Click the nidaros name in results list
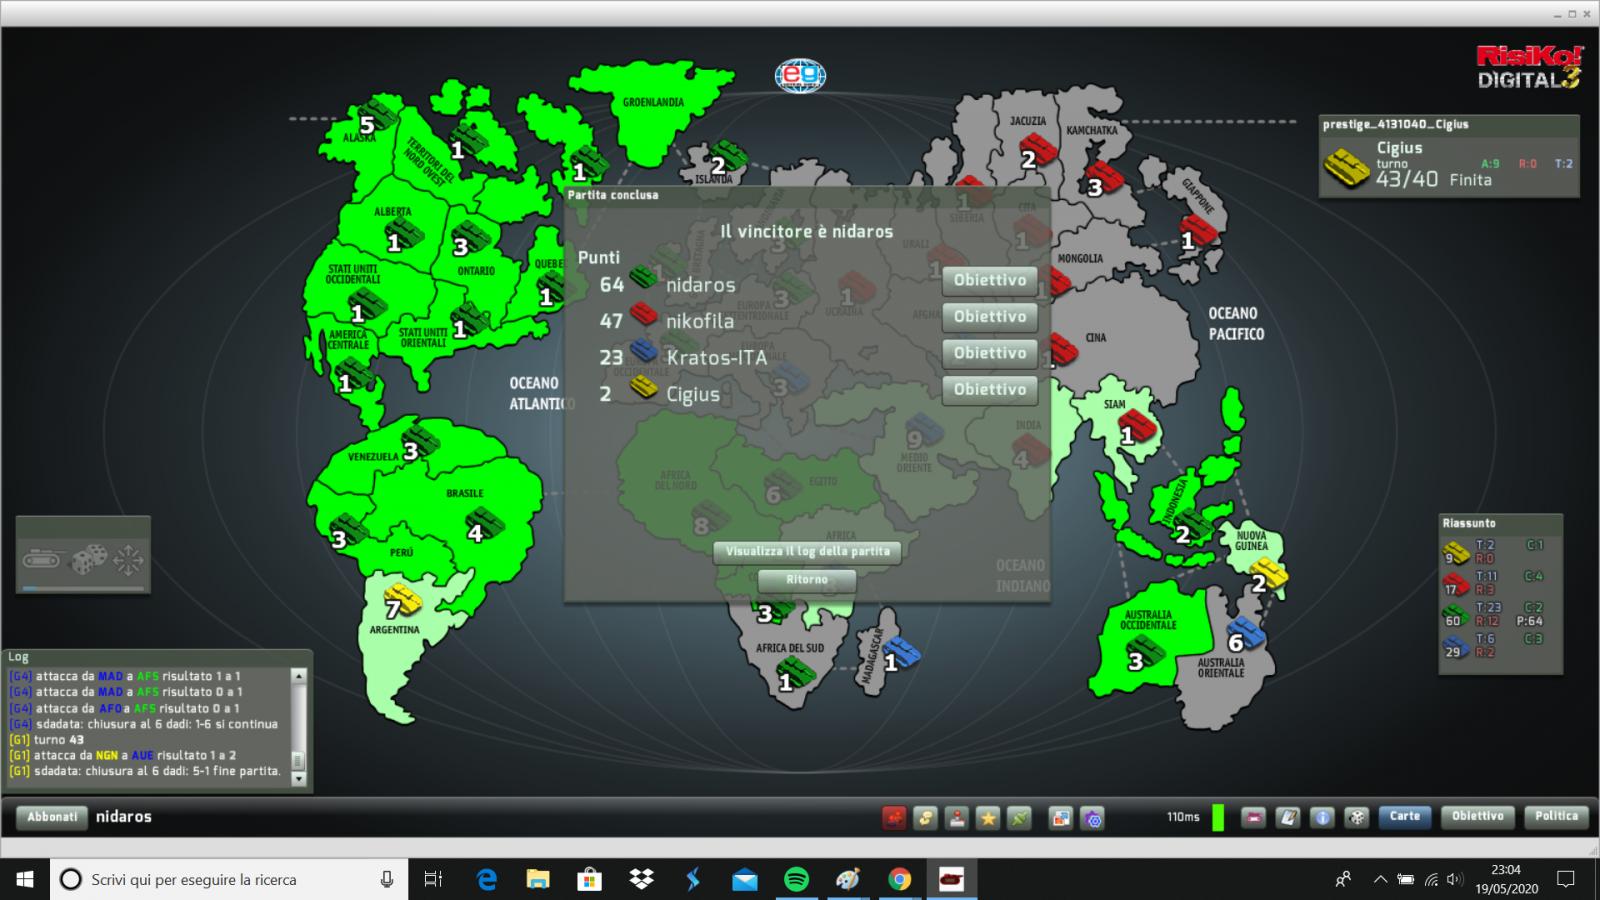The width and height of the screenshot is (1600, 900). 701,285
